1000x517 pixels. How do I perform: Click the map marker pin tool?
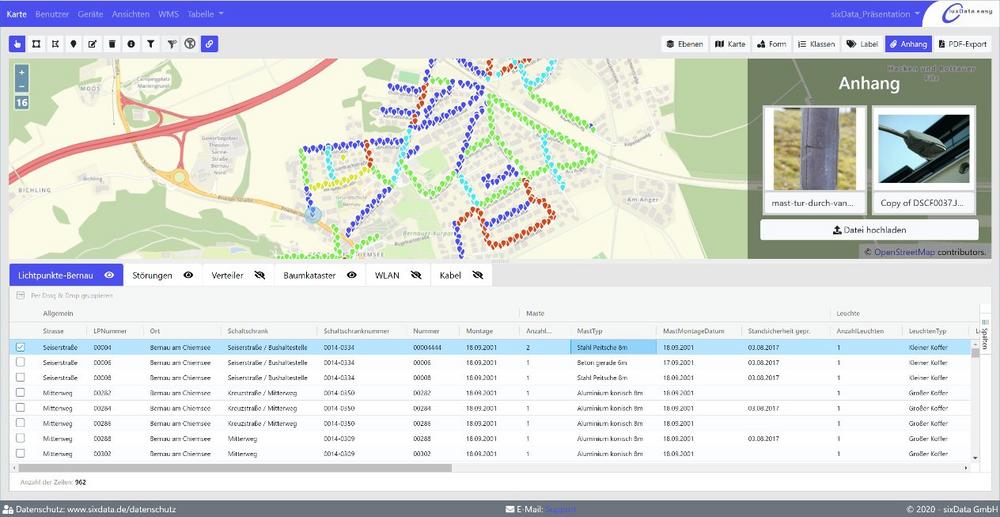(74, 44)
